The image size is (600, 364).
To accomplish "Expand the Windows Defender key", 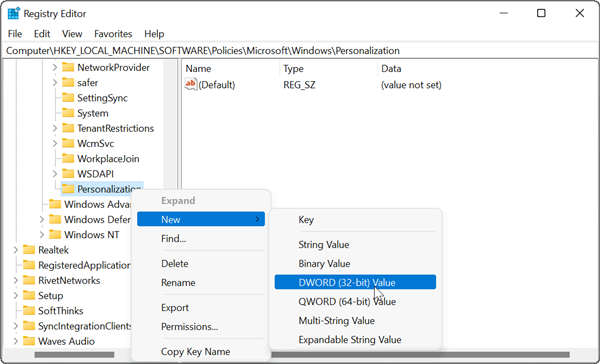I will tap(42, 219).
